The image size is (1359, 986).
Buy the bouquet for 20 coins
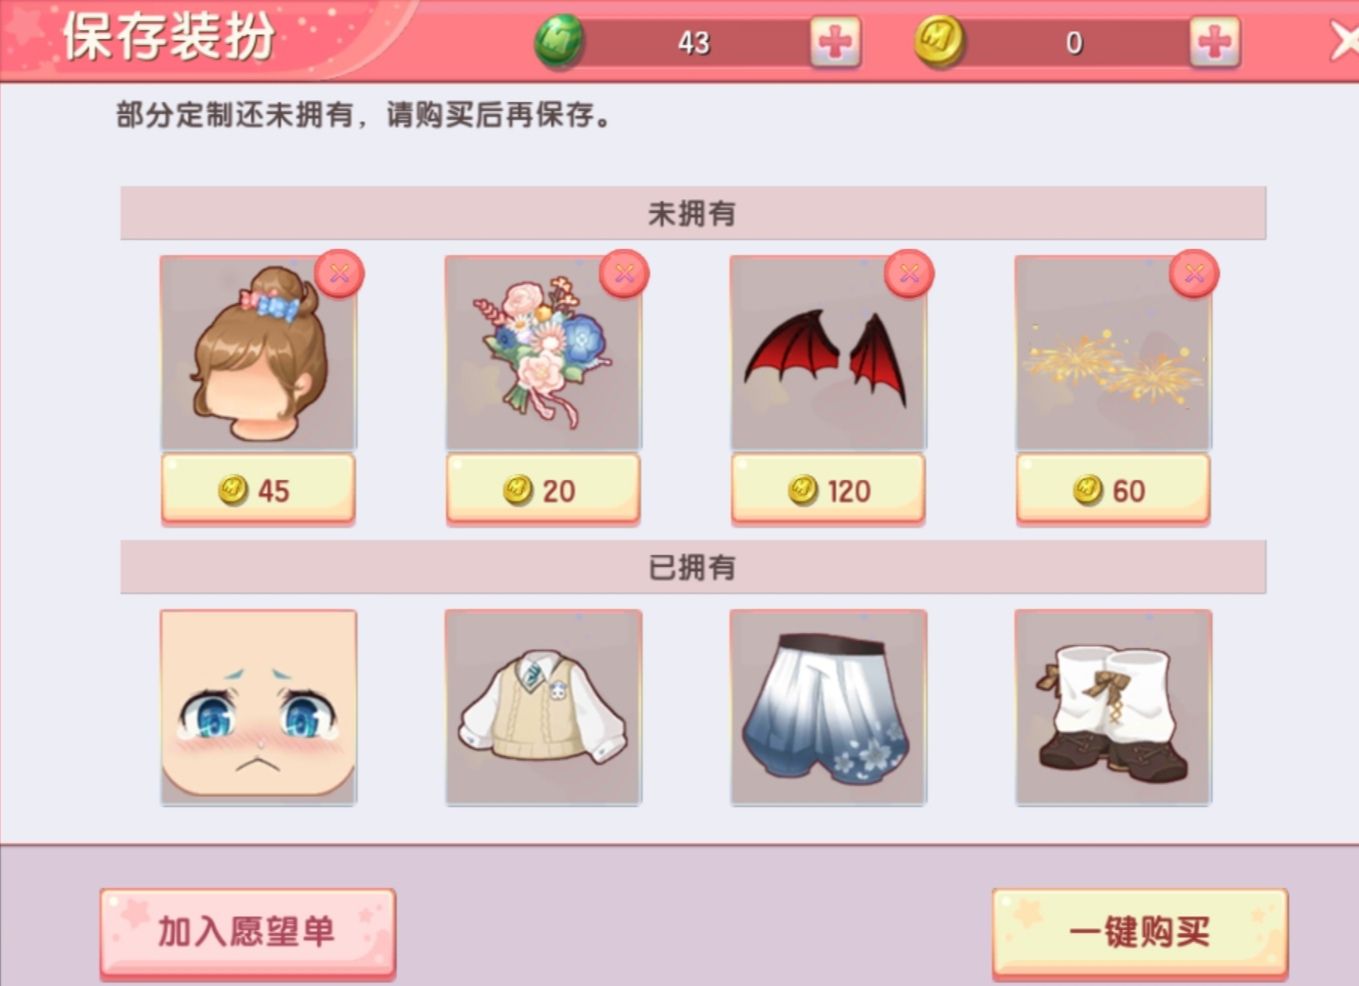(x=543, y=490)
